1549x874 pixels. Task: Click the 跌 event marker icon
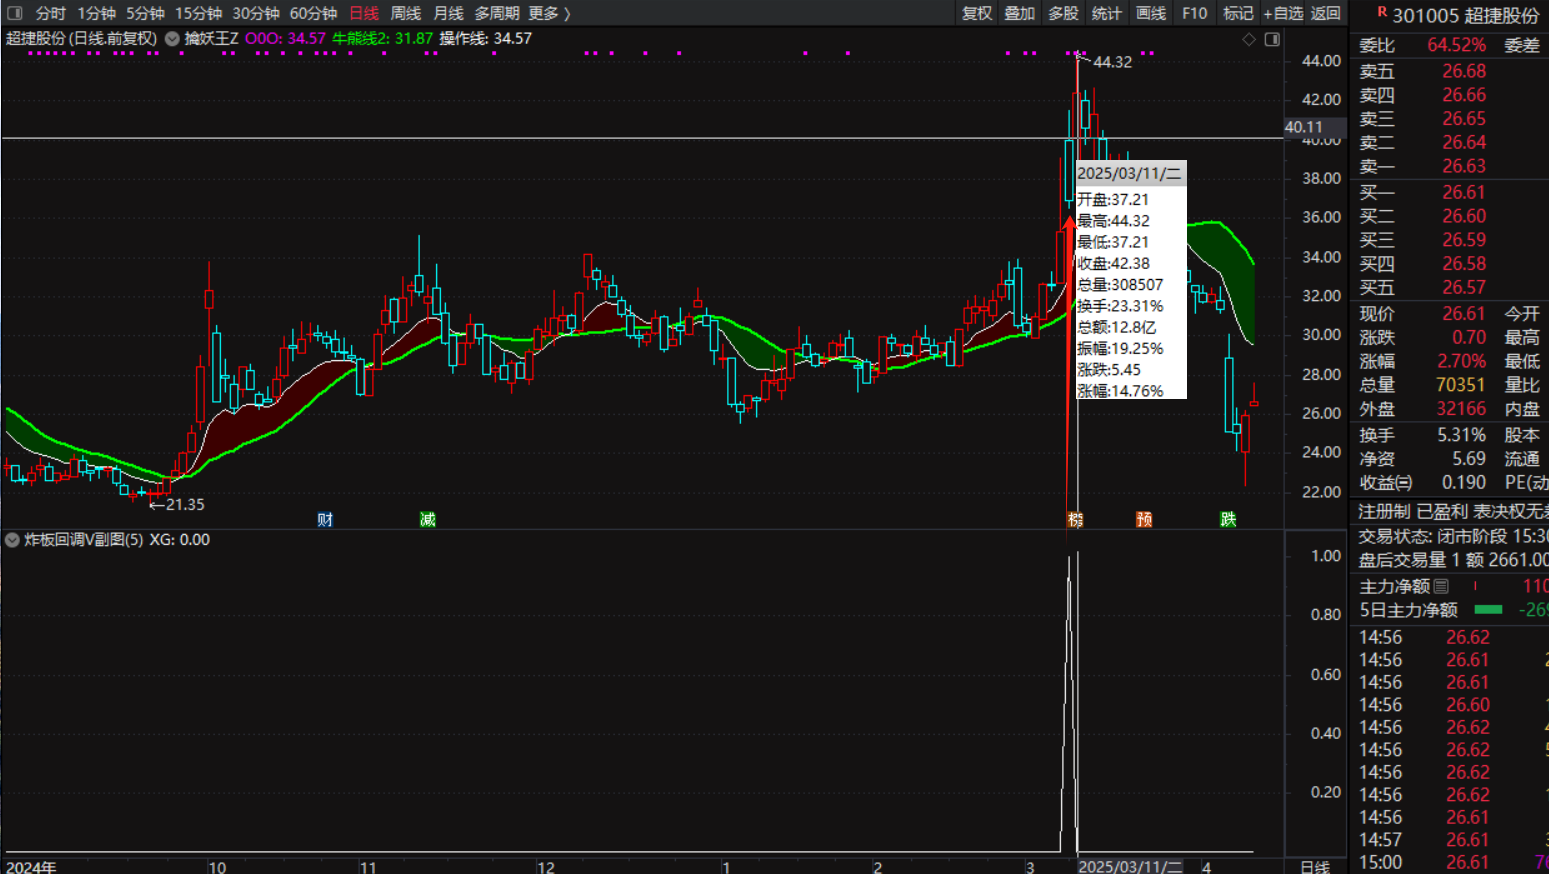click(1228, 519)
